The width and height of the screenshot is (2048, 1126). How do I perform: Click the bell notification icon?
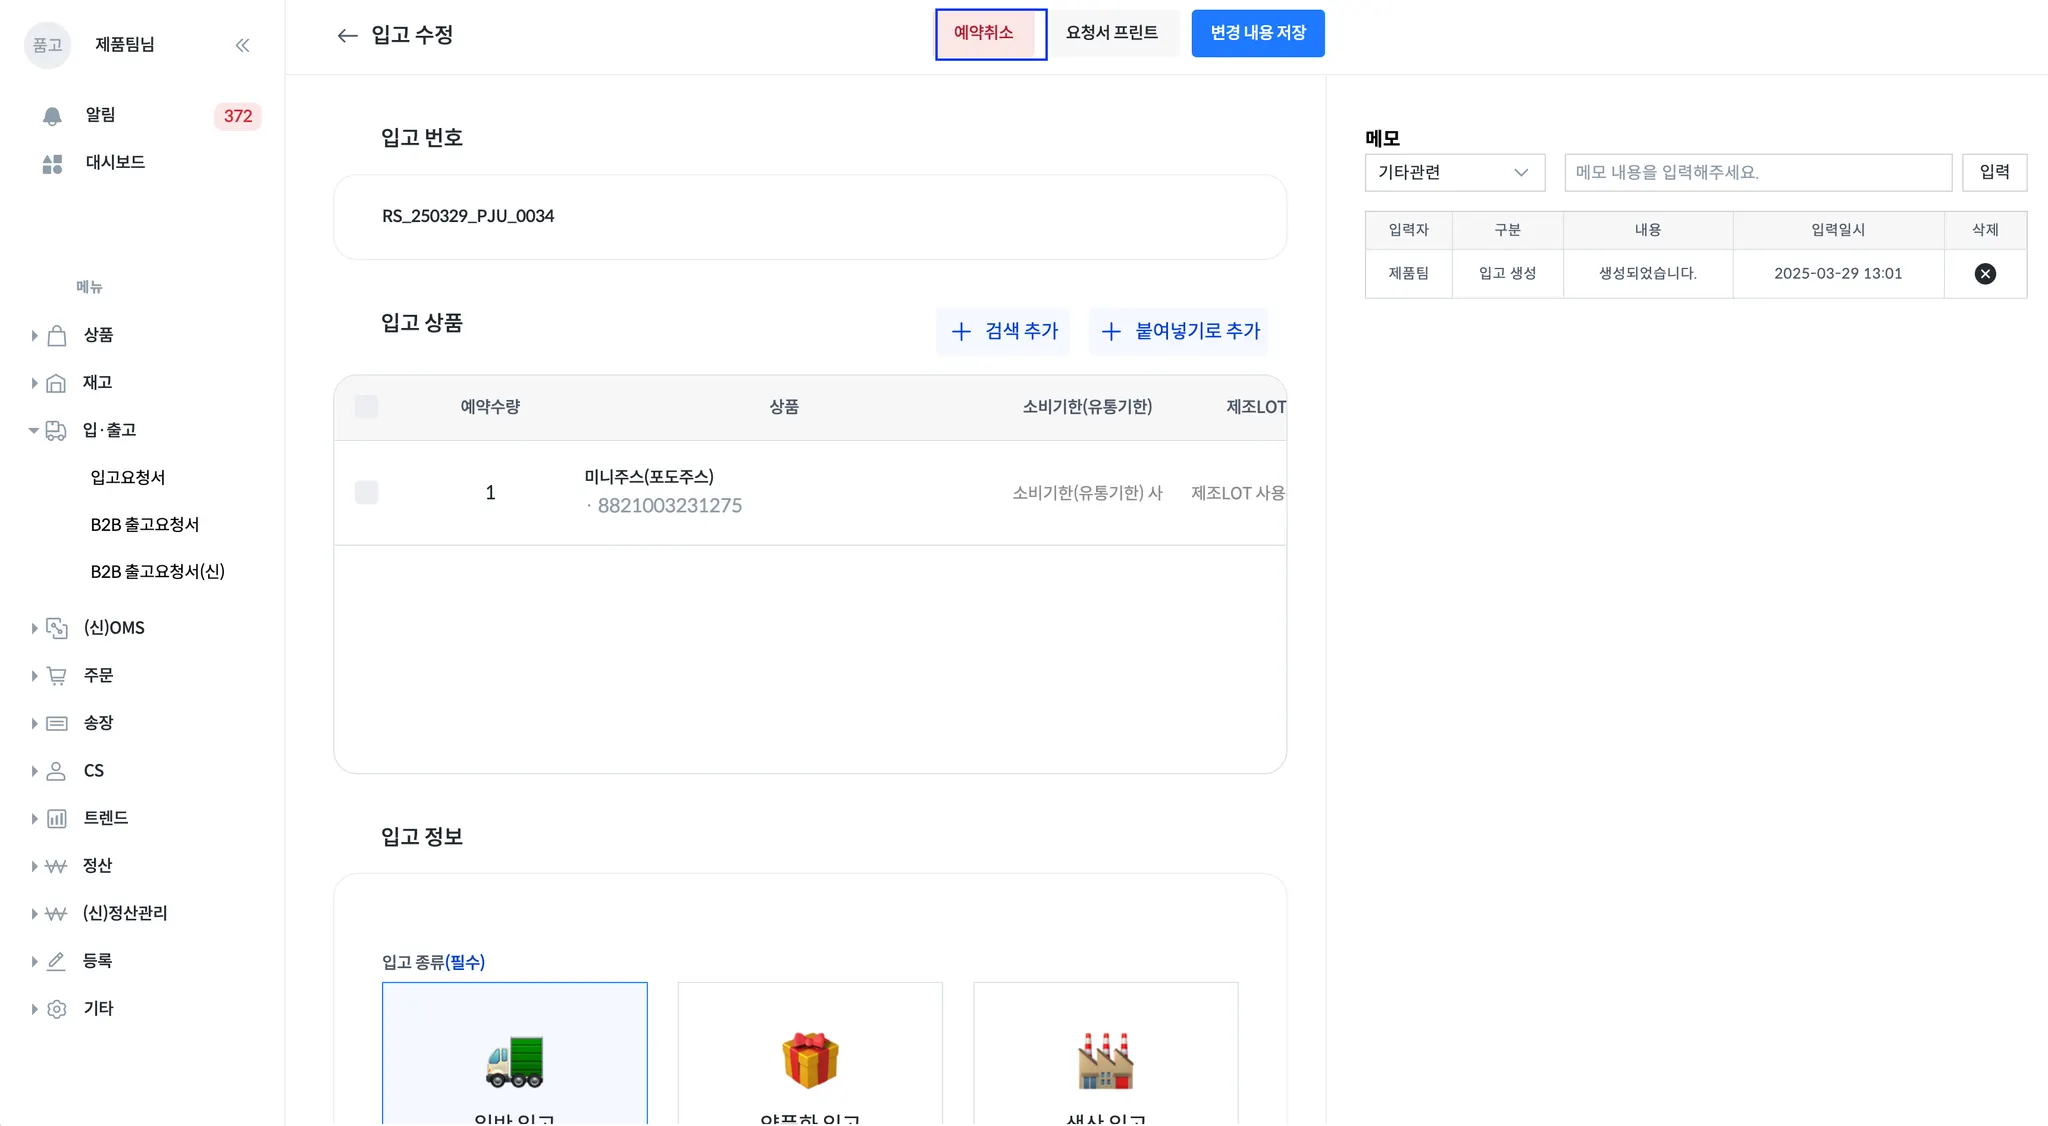[52, 116]
